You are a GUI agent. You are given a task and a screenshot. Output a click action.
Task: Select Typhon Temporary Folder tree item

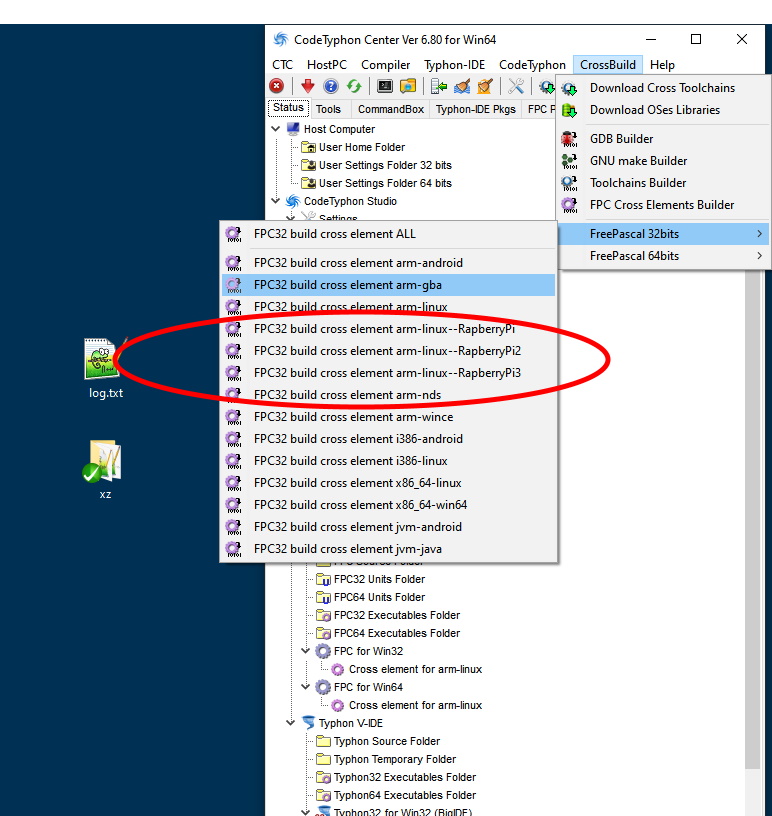pyautogui.click(x=395, y=759)
